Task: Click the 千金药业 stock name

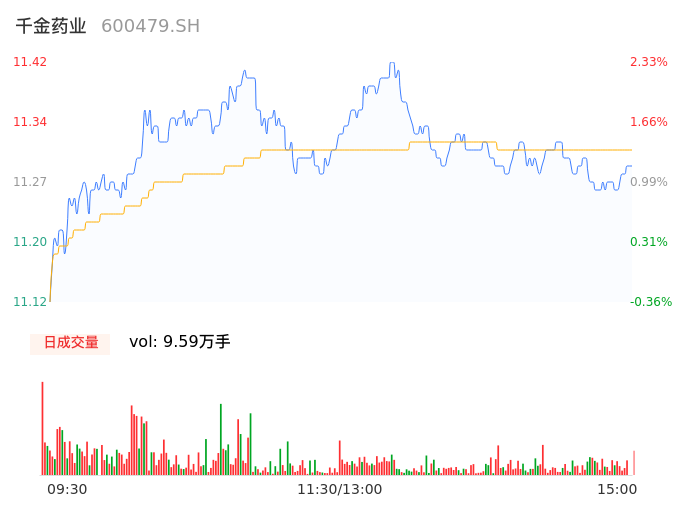Action: (51, 26)
